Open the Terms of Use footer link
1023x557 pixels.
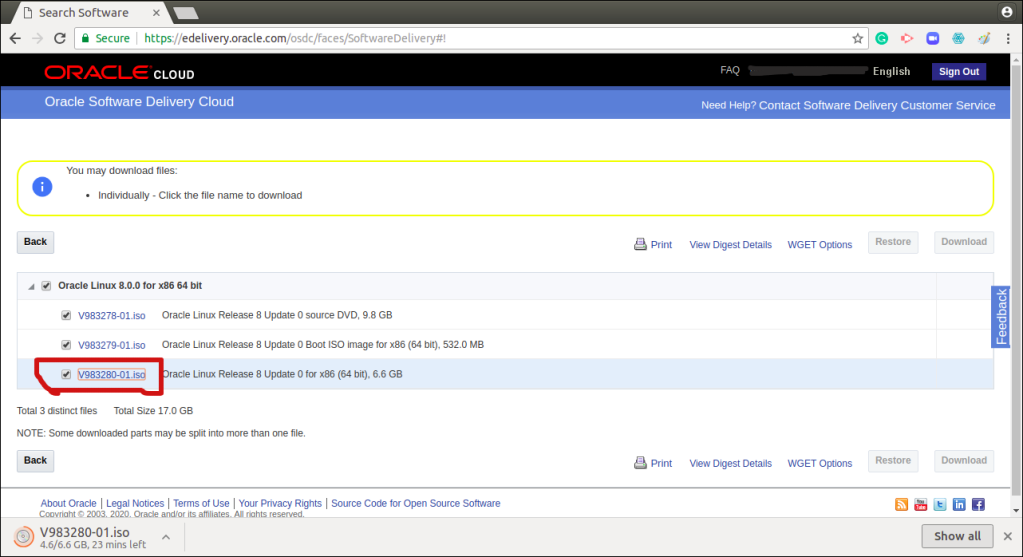(201, 504)
